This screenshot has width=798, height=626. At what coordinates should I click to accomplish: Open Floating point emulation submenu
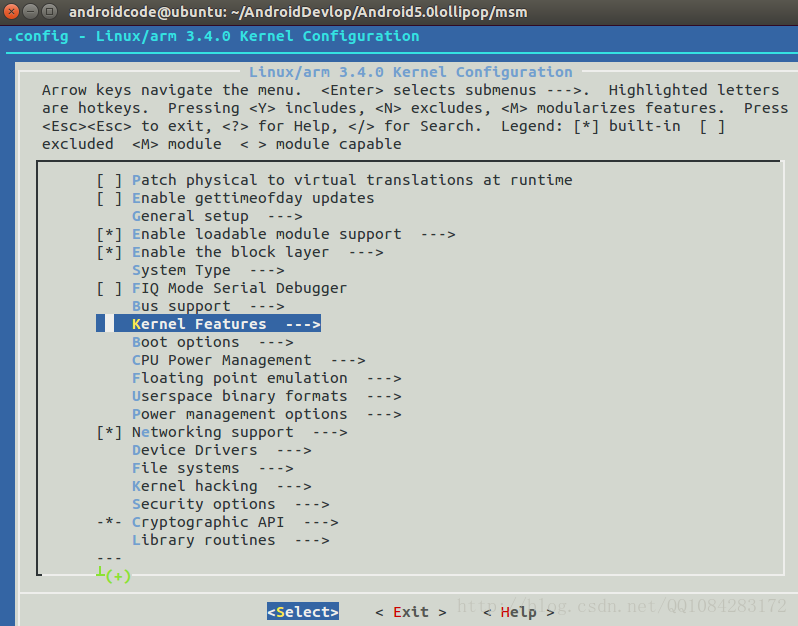coord(266,378)
